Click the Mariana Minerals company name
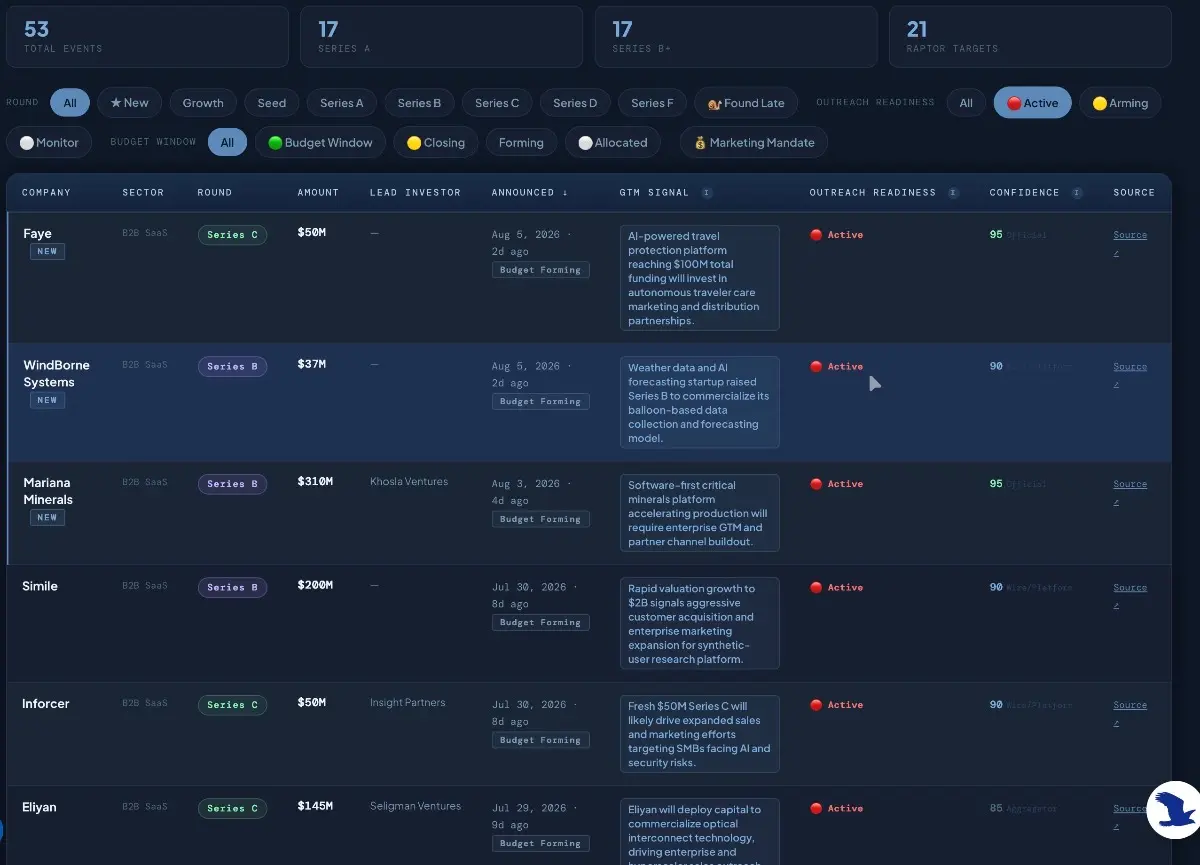Image resolution: width=1200 pixels, height=865 pixels. 48,491
